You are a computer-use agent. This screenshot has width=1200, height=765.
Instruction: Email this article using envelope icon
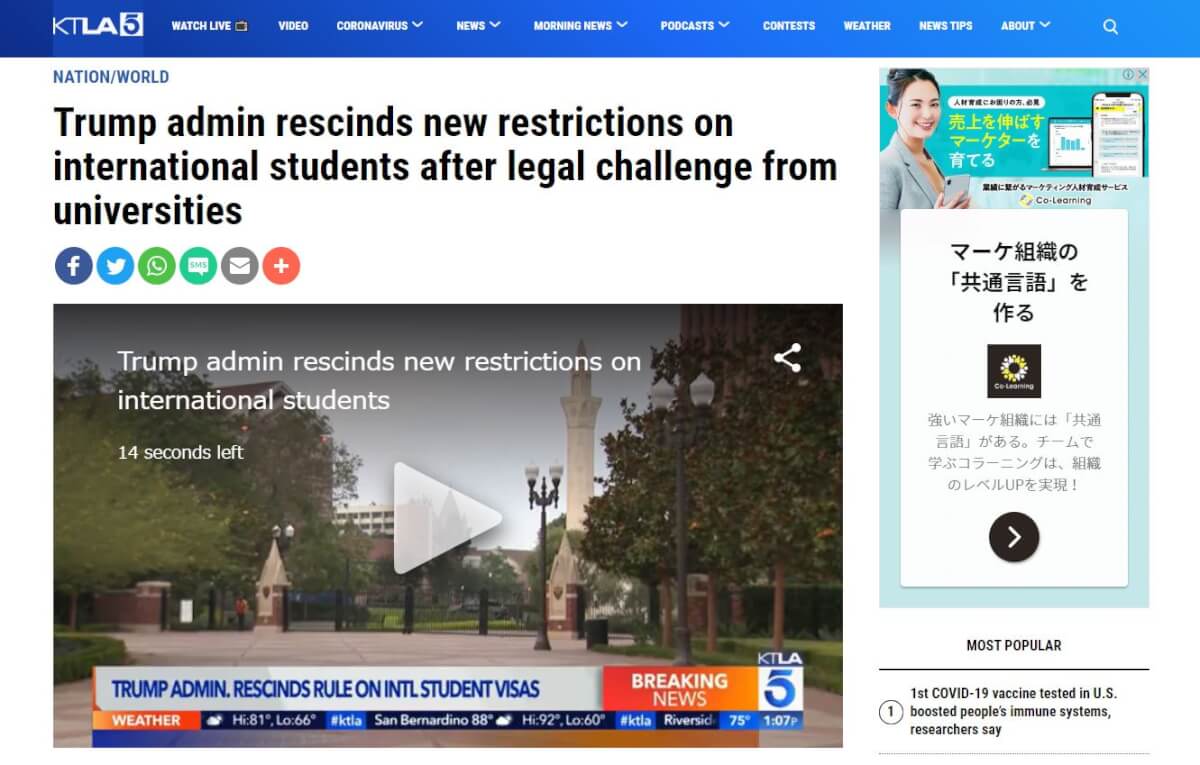point(240,266)
